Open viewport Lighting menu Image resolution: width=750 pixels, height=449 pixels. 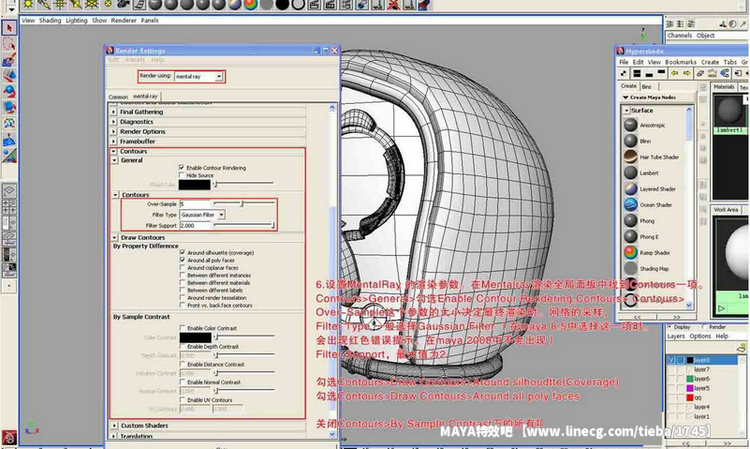77,21
